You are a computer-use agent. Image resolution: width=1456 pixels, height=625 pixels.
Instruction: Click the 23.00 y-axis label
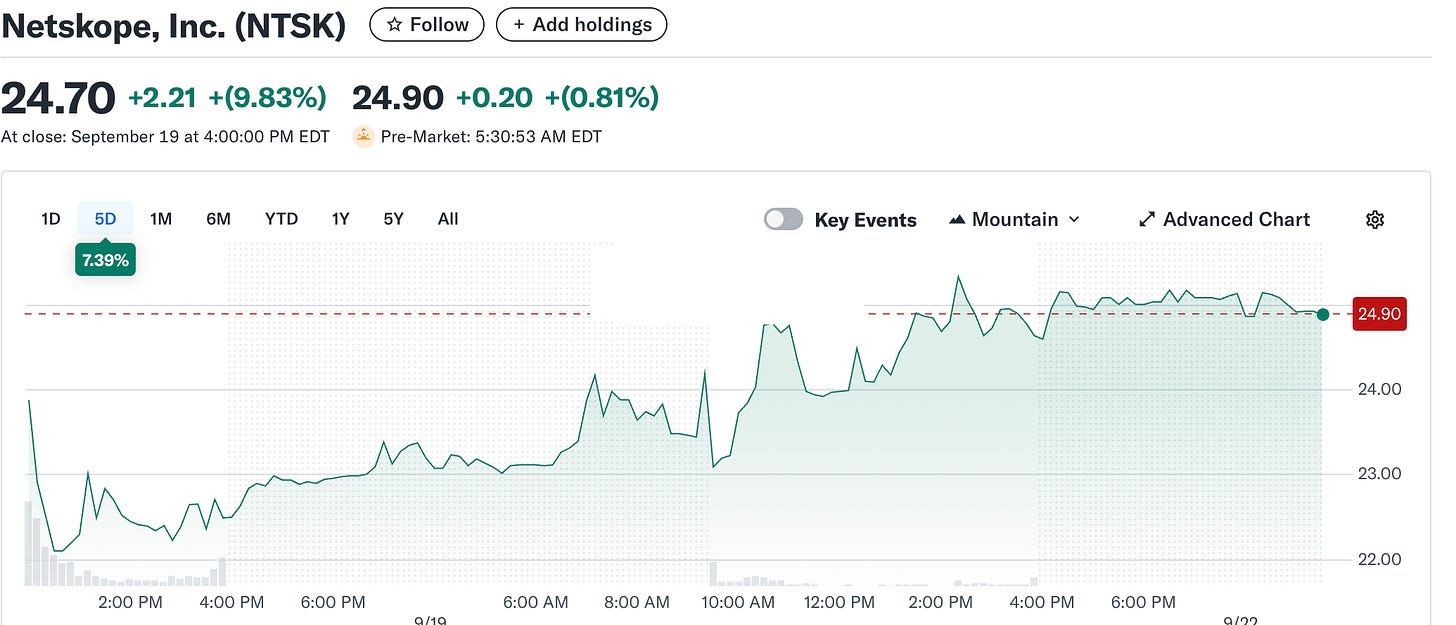pyautogui.click(x=1378, y=474)
